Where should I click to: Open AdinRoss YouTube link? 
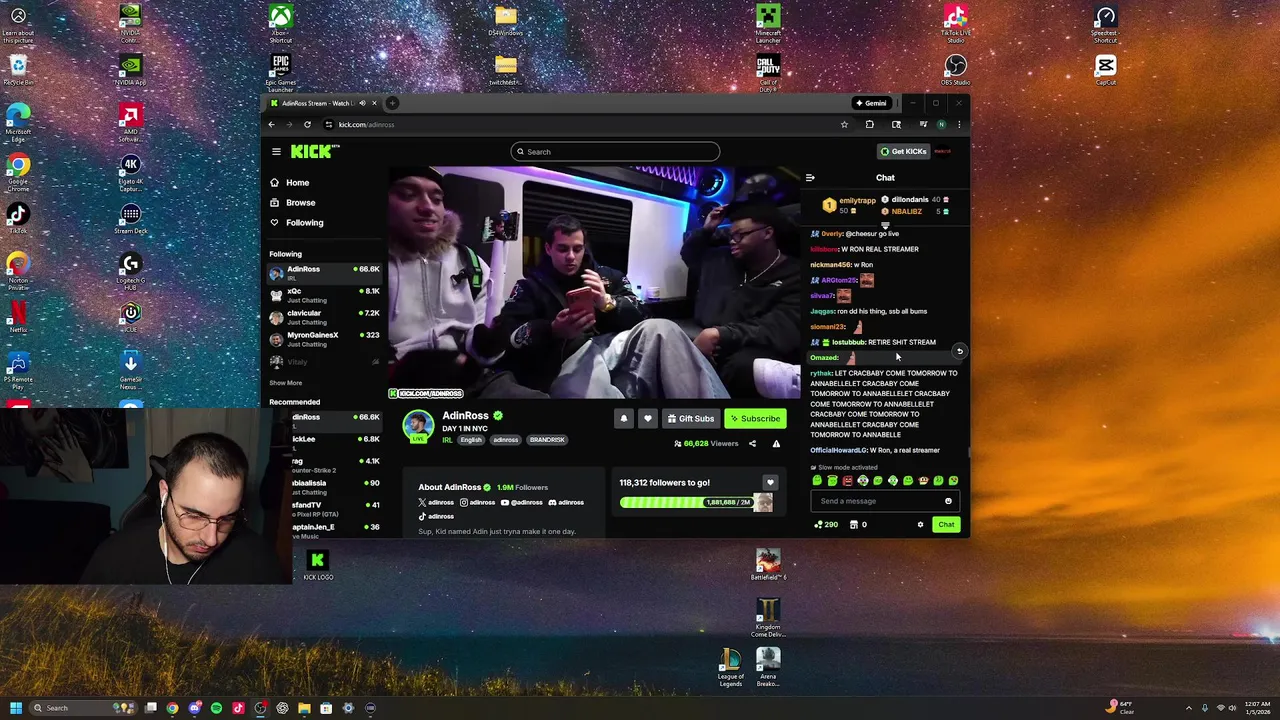(522, 503)
